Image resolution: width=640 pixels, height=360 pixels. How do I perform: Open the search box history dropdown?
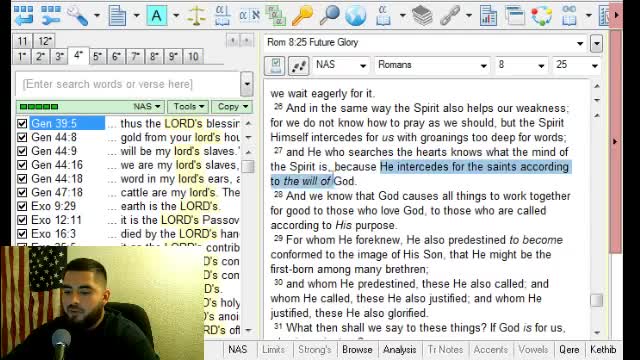[247, 84]
